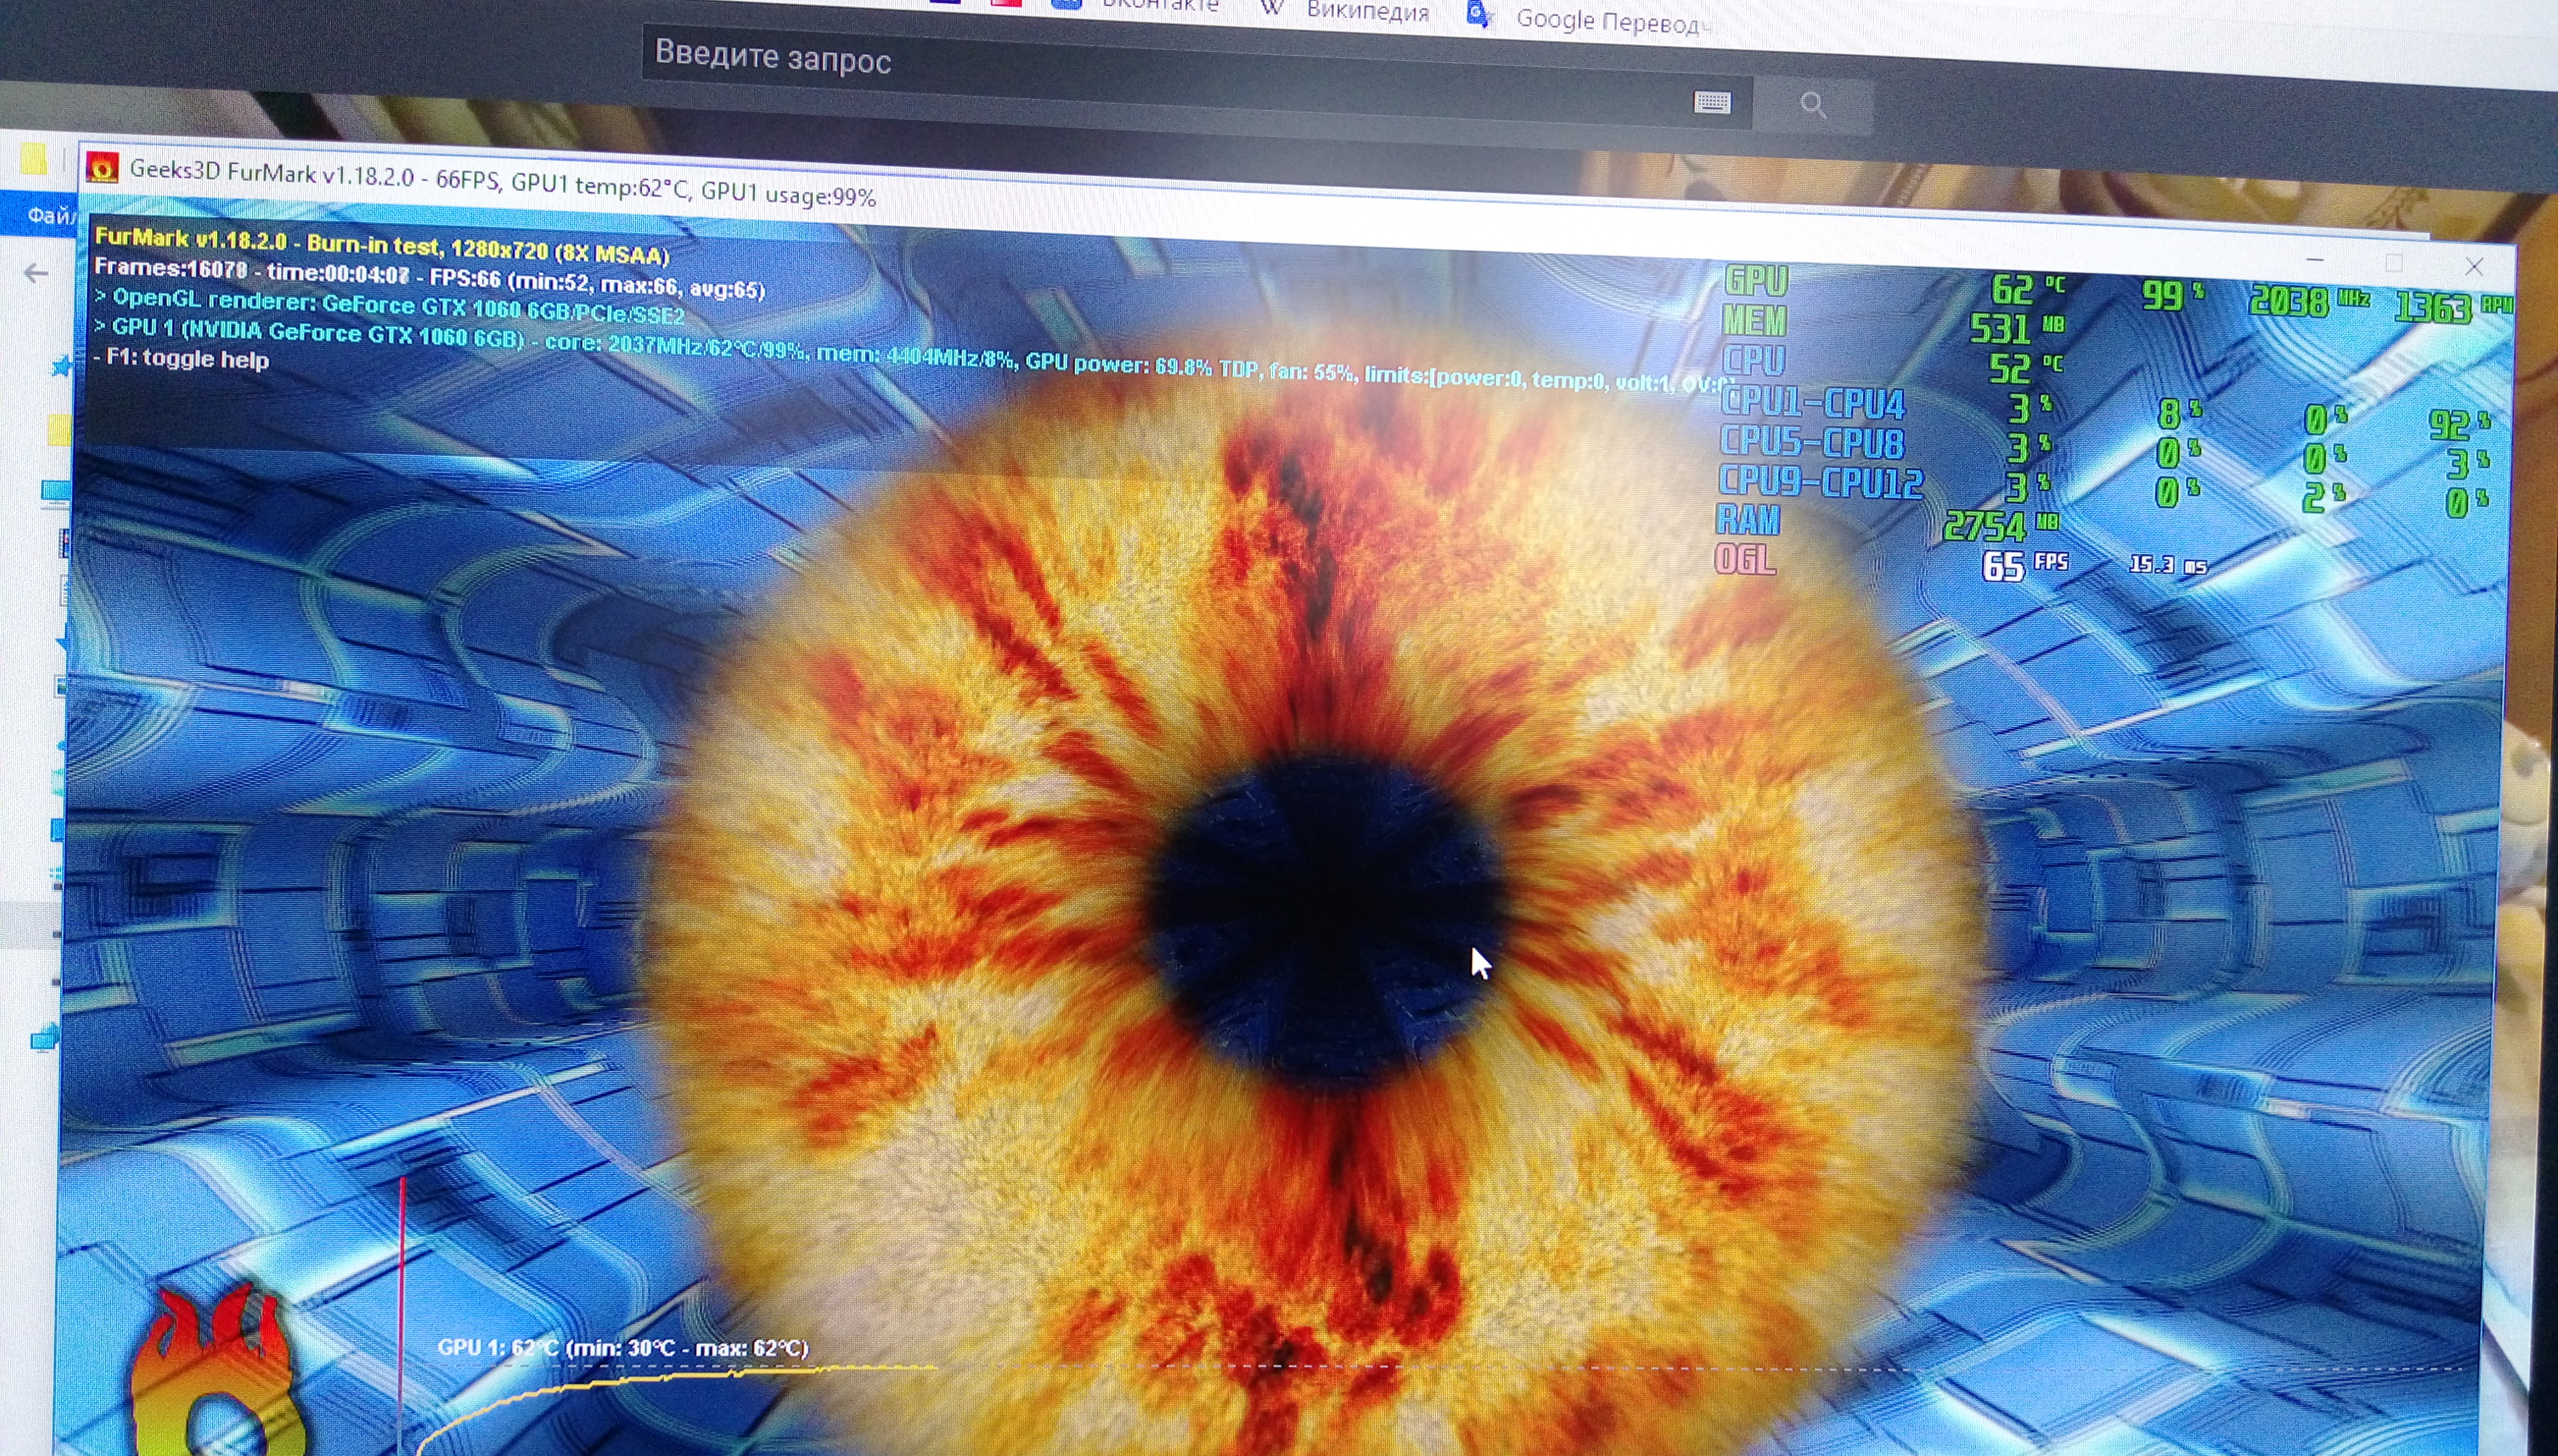Minimize the FurMark window
This screenshot has height=1456, width=2558.
2314,260
